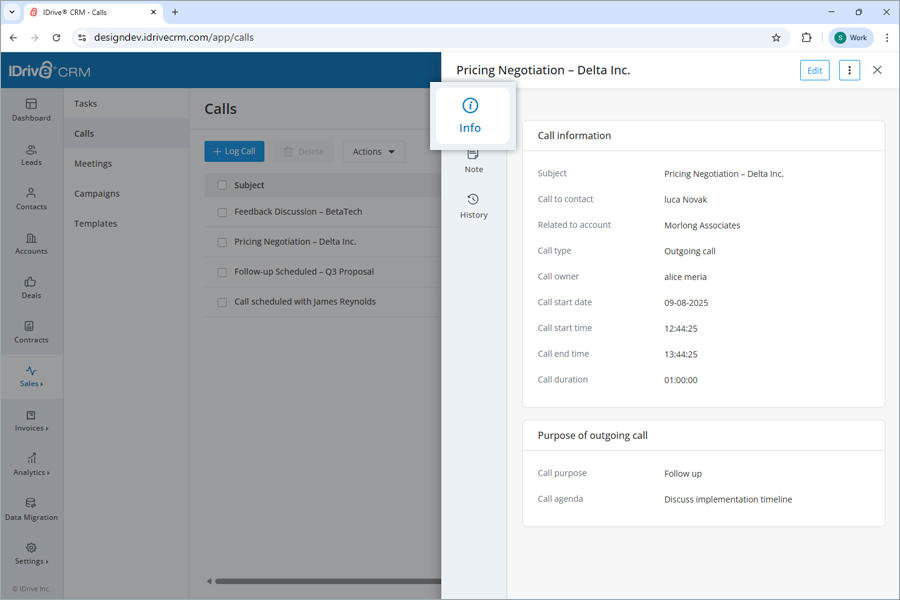Viewport: 900px width, 600px height.
Task: Go to the Tasks section
Action: click(85, 103)
